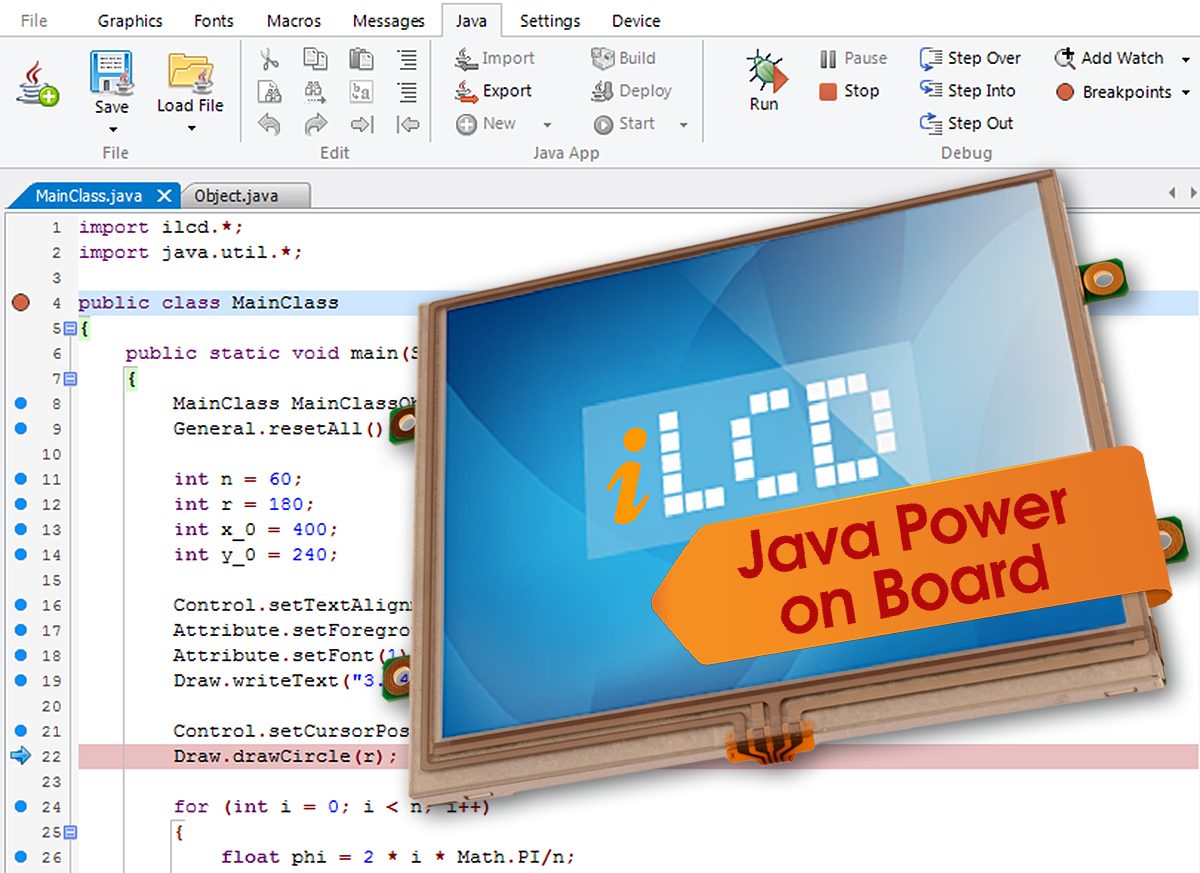Viewport: 1200px width, 873px height.
Task: Open the Graphics ribbon tab
Action: tap(130, 21)
